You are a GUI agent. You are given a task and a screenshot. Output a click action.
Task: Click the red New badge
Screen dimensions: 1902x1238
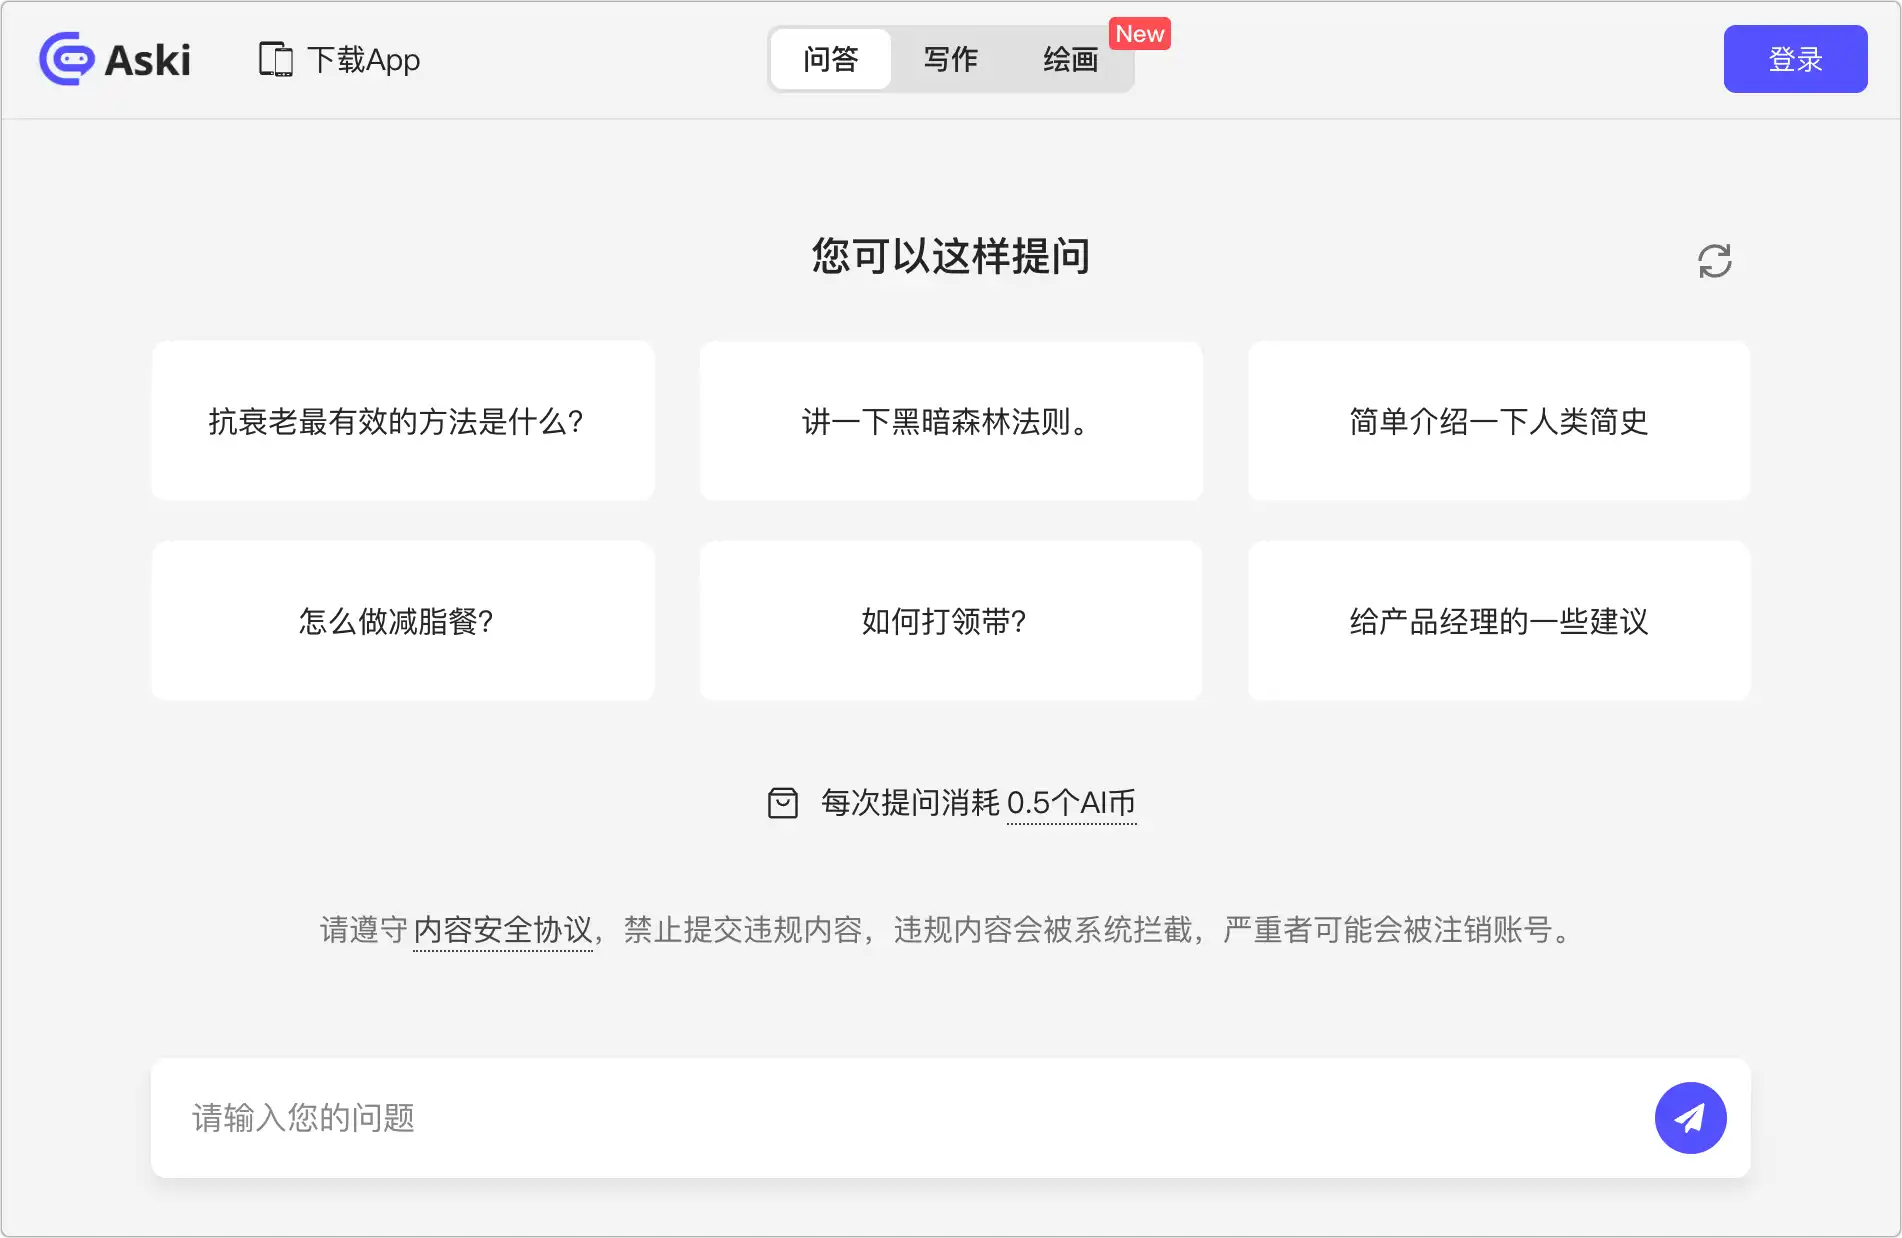point(1140,34)
